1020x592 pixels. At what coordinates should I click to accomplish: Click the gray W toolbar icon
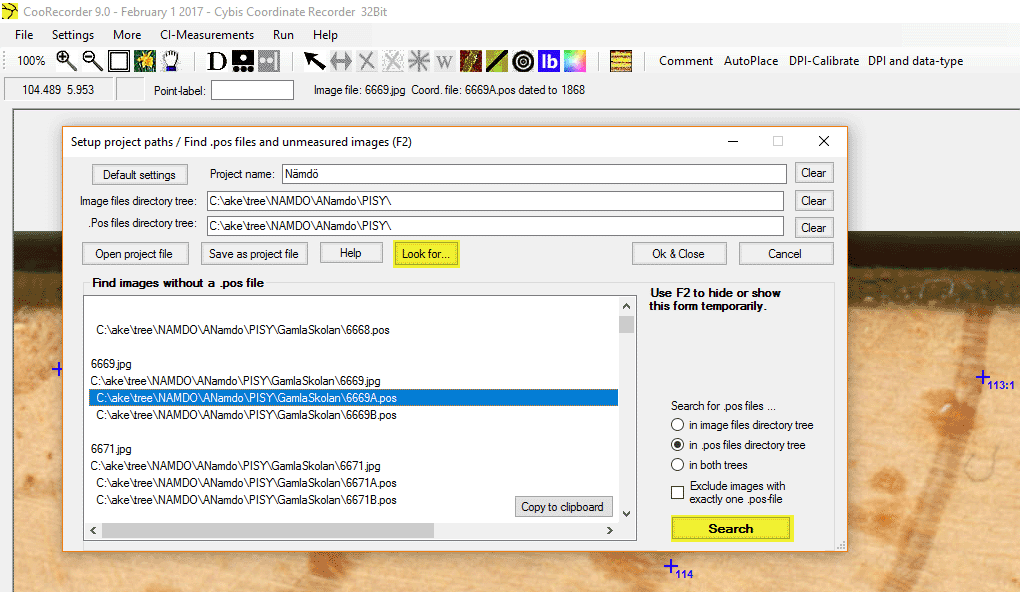tap(444, 61)
